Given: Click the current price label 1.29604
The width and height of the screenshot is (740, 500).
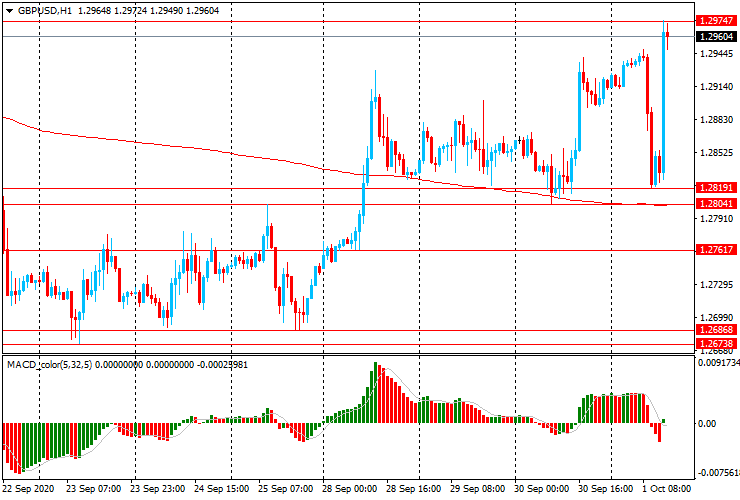Looking at the screenshot, I should [x=717, y=36].
